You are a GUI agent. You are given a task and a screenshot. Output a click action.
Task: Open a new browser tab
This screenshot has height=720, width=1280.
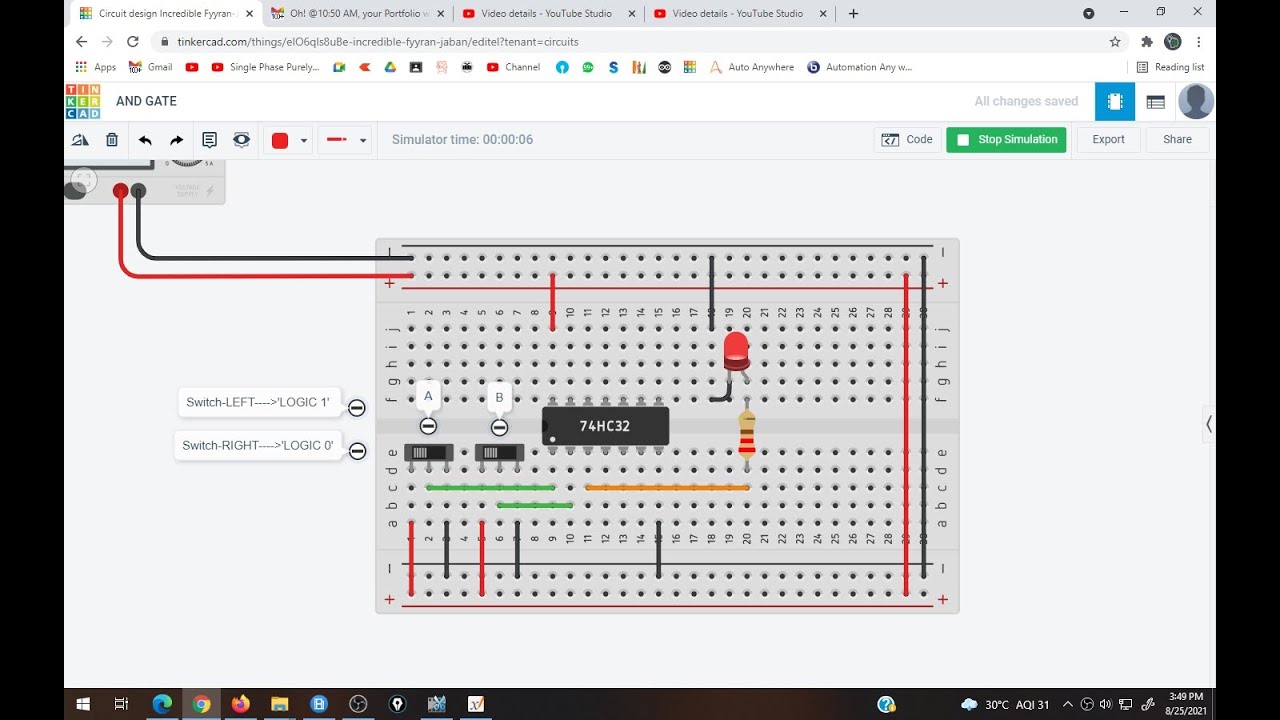(853, 14)
